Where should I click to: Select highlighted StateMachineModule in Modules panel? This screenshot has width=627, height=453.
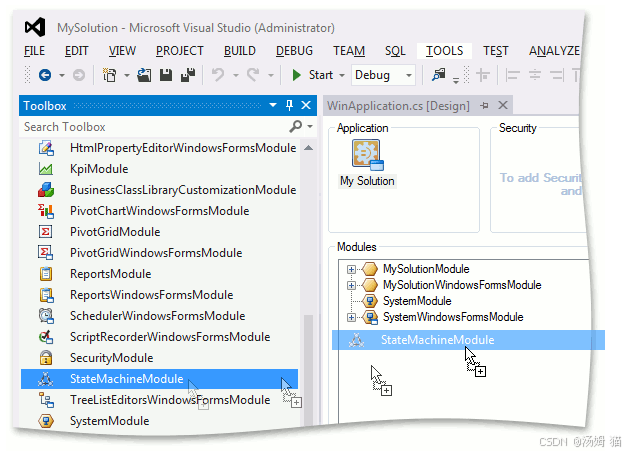coord(468,340)
